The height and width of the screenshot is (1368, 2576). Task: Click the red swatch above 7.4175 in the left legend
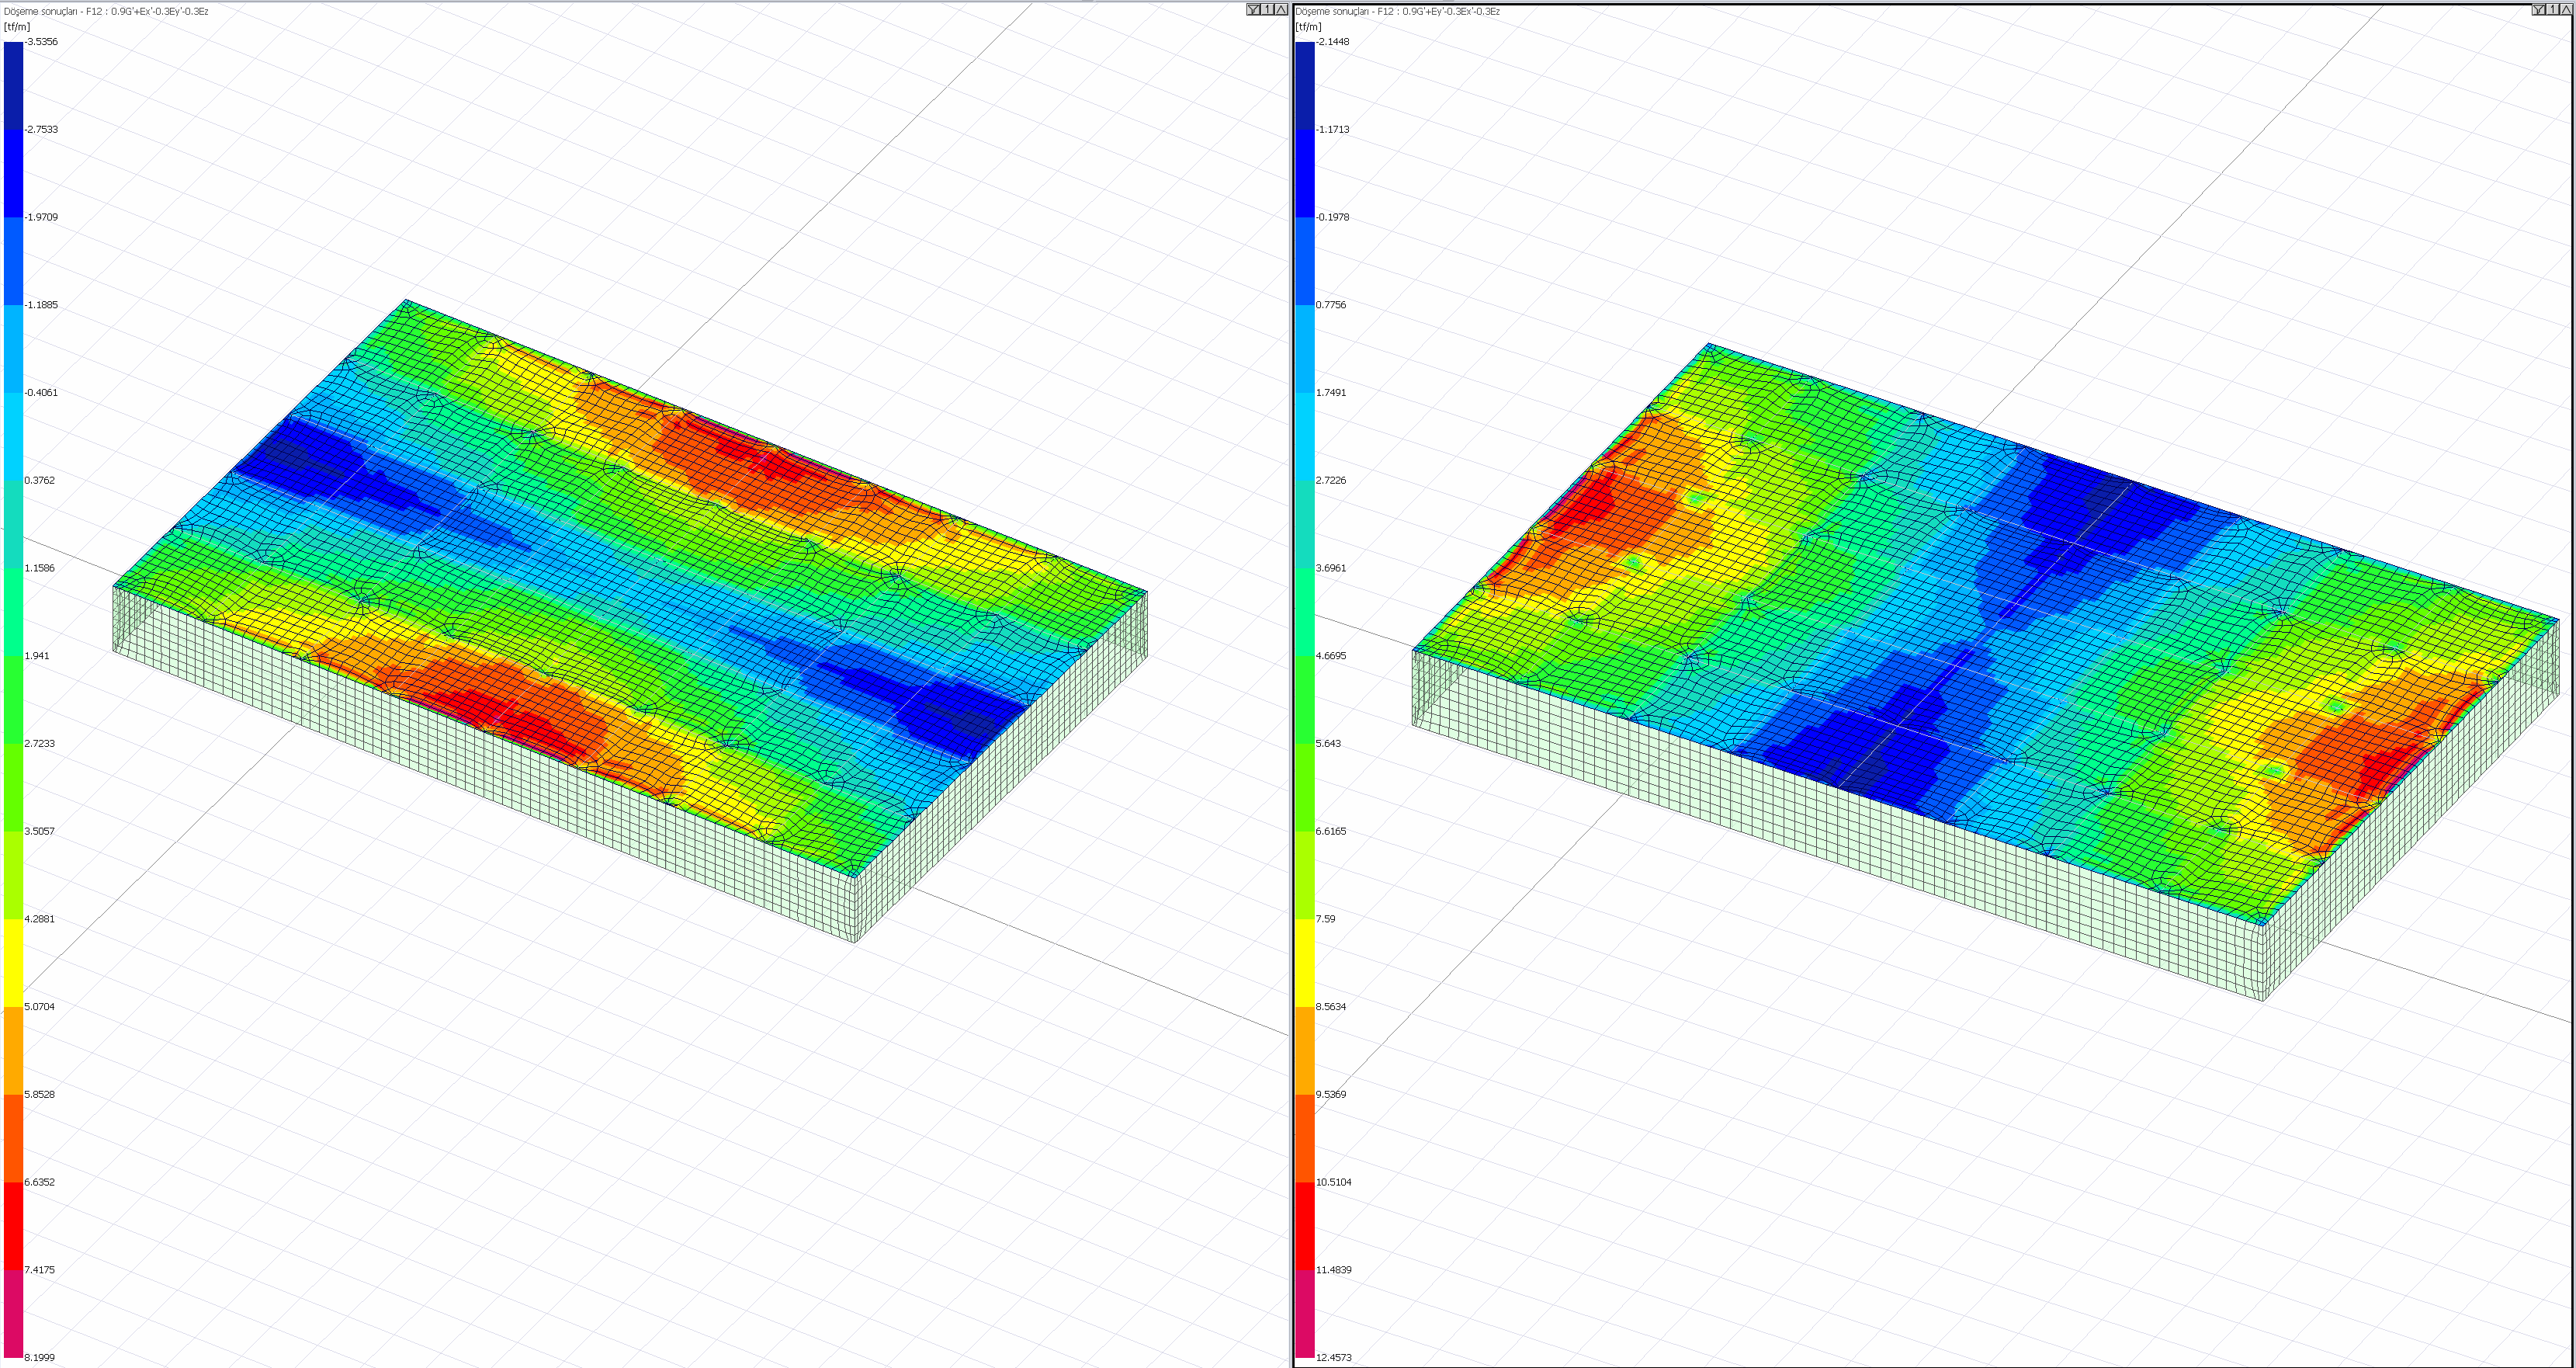(13, 1225)
